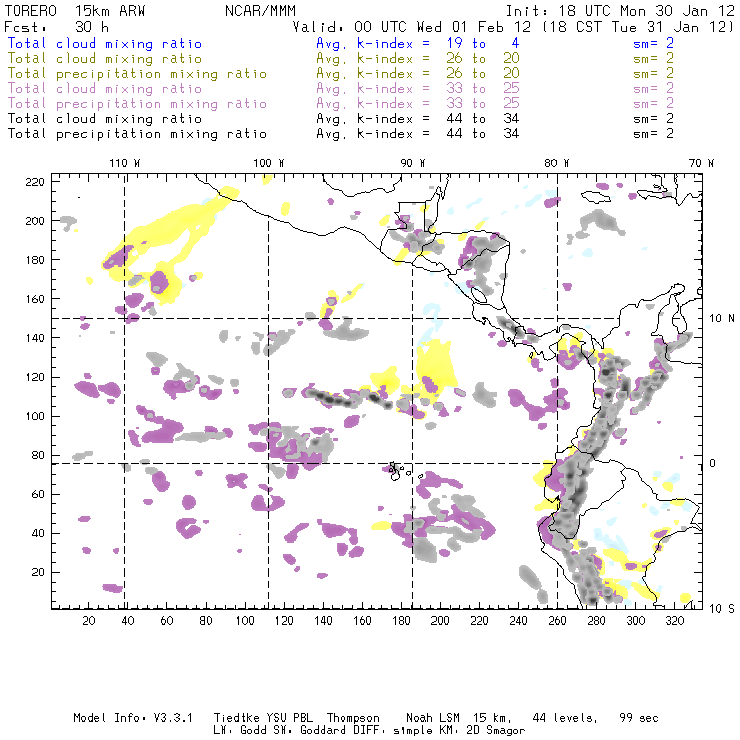The image size is (740, 740).
Task: Select purple "Total cloud mixing ratio" legend line
Action: (105, 89)
